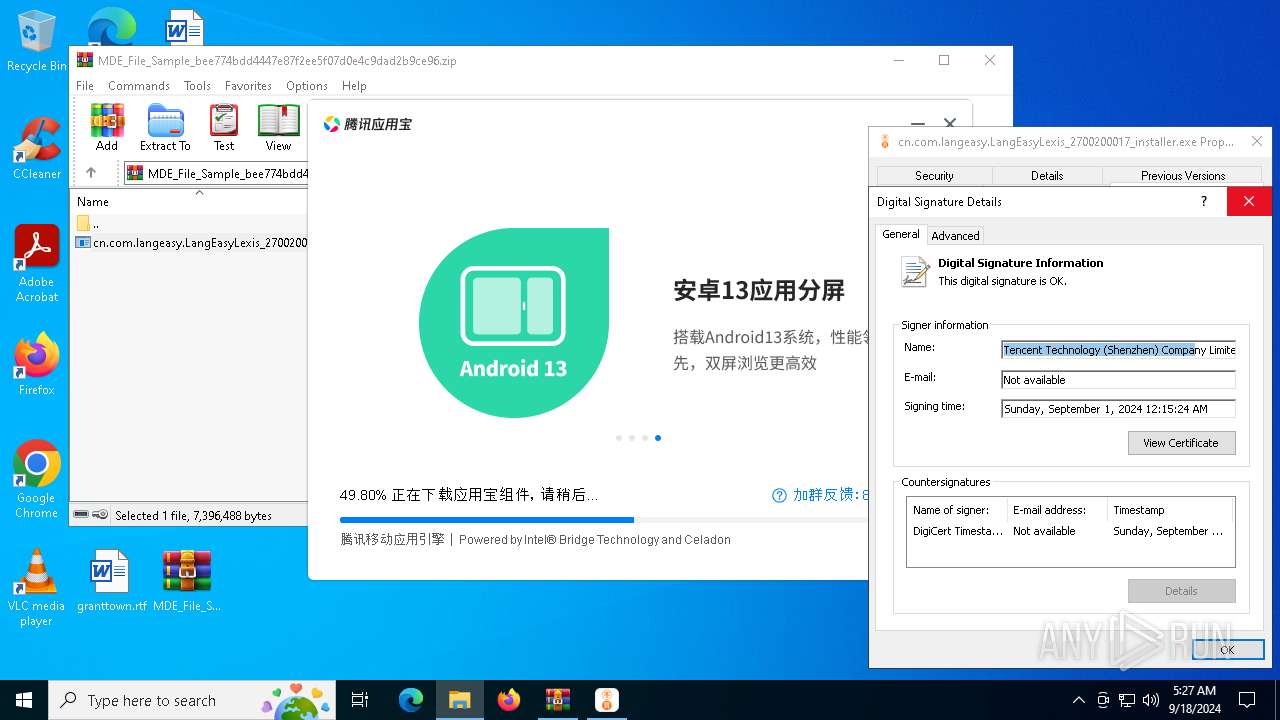The width and height of the screenshot is (1280, 720).
Task: Click the Test archive icon
Action: click(224, 127)
